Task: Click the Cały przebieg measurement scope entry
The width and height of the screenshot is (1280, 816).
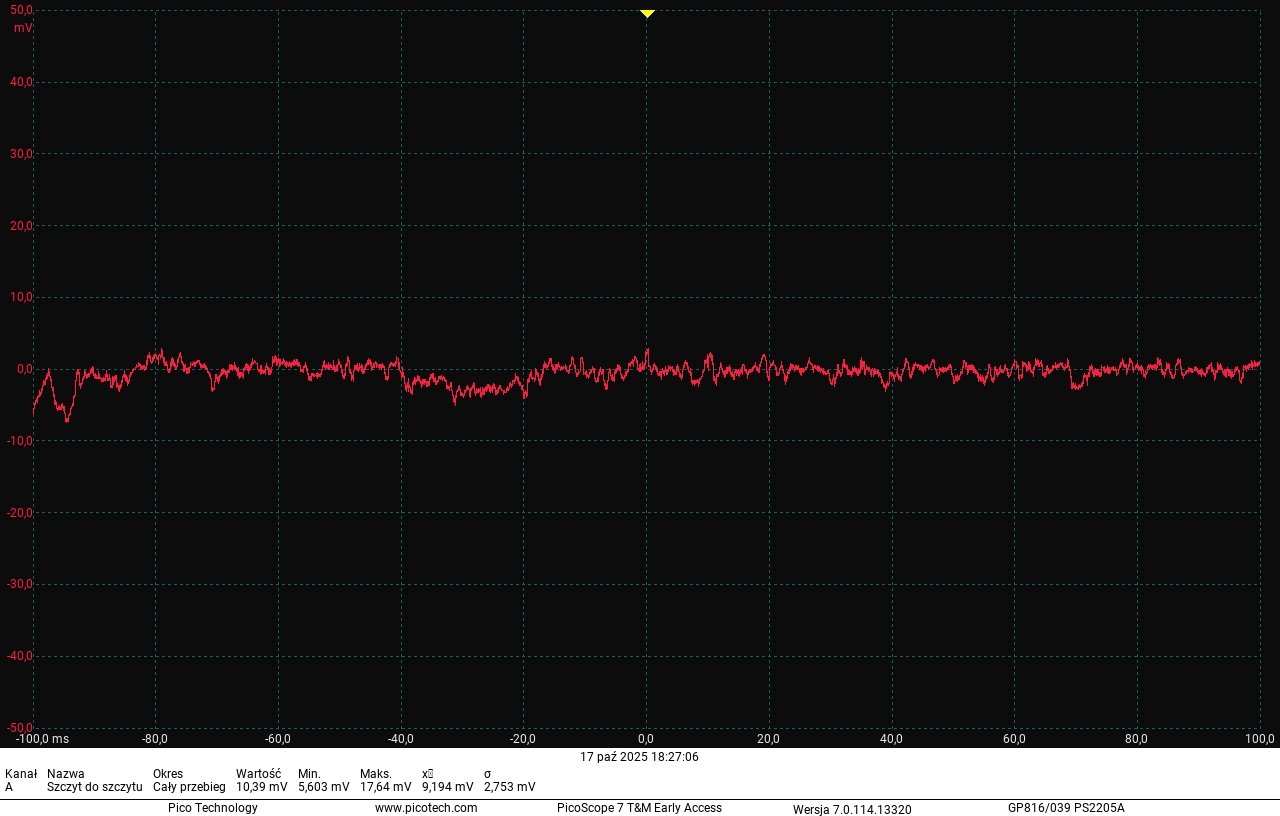Action: click(190, 787)
